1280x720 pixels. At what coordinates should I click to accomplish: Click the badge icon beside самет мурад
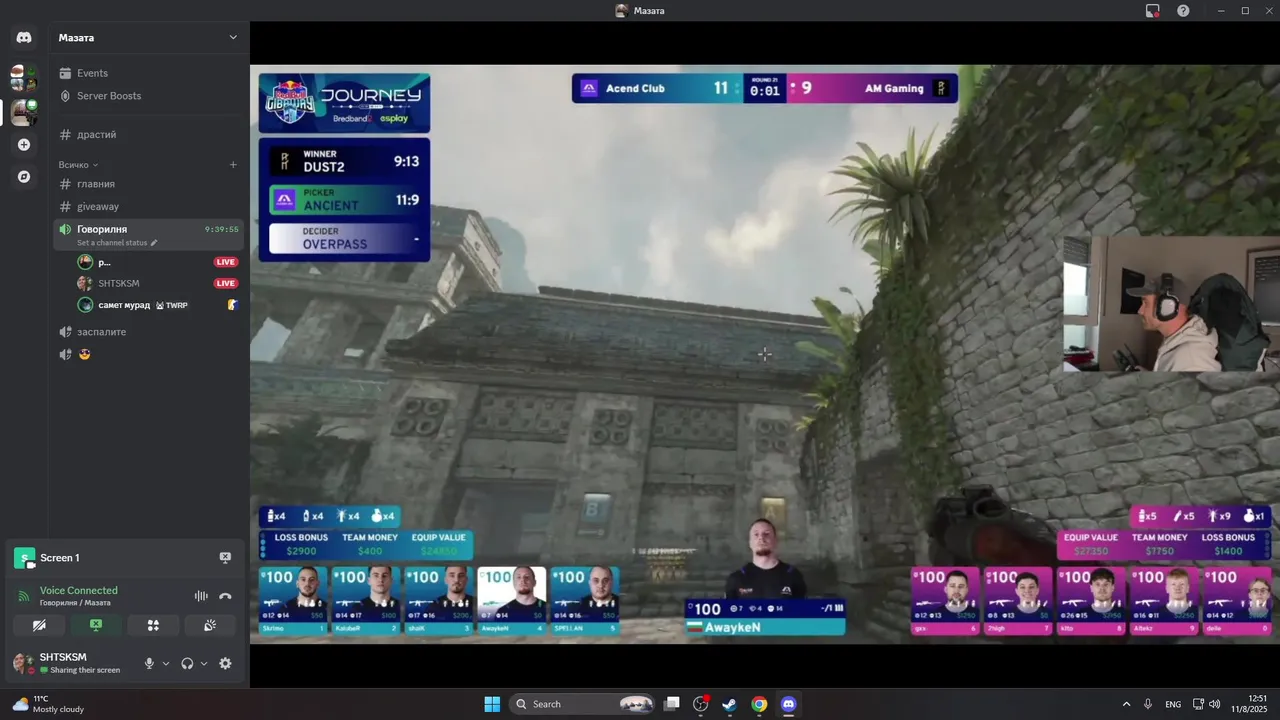[x=232, y=305]
